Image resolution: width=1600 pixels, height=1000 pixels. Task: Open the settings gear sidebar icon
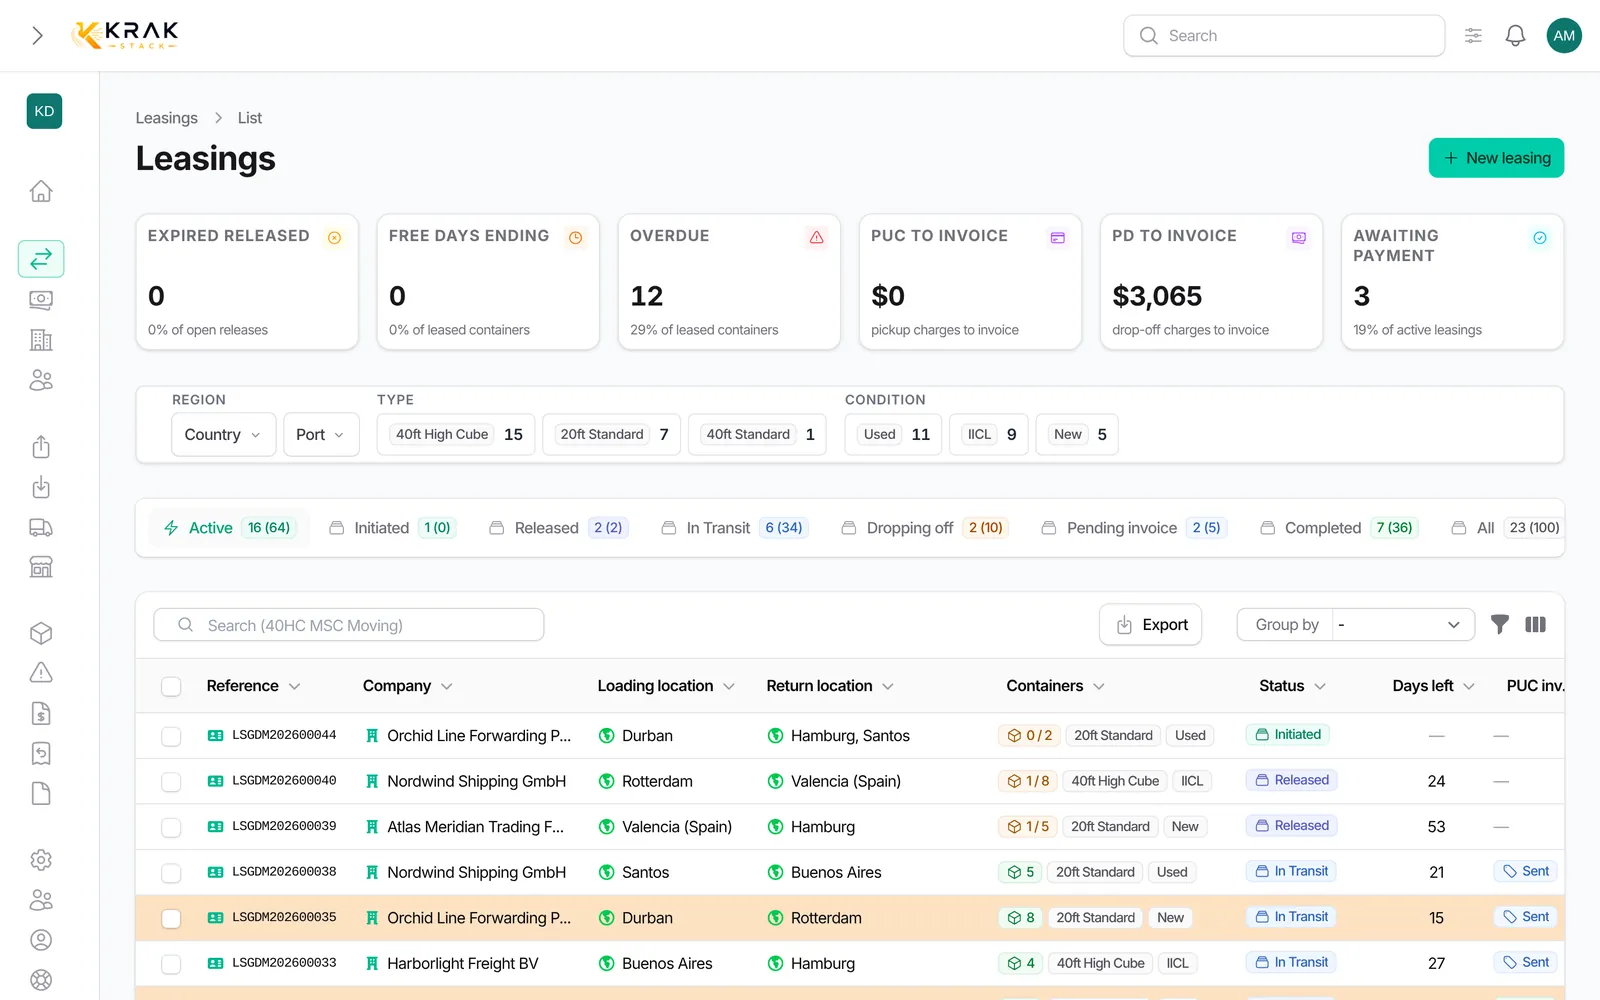point(41,860)
